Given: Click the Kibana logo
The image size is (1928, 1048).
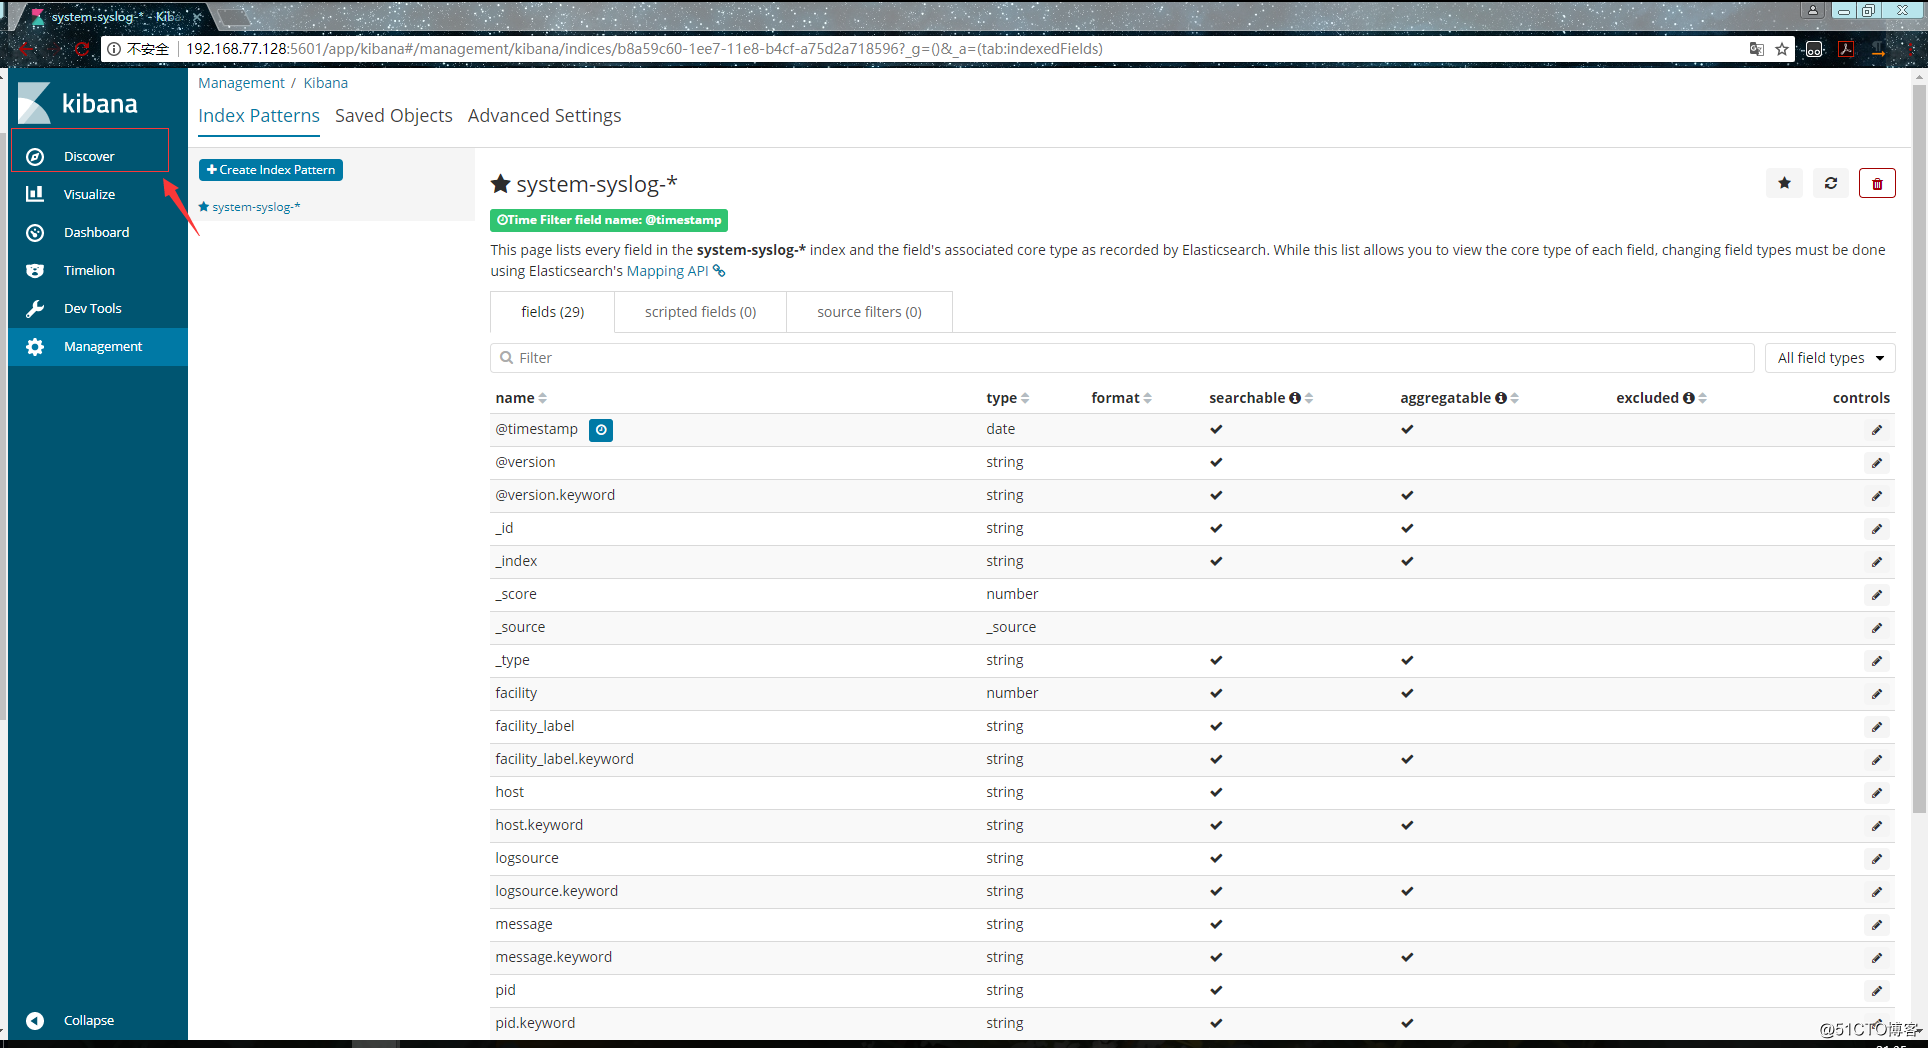Looking at the screenshot, I should click(x=78, y=103).
